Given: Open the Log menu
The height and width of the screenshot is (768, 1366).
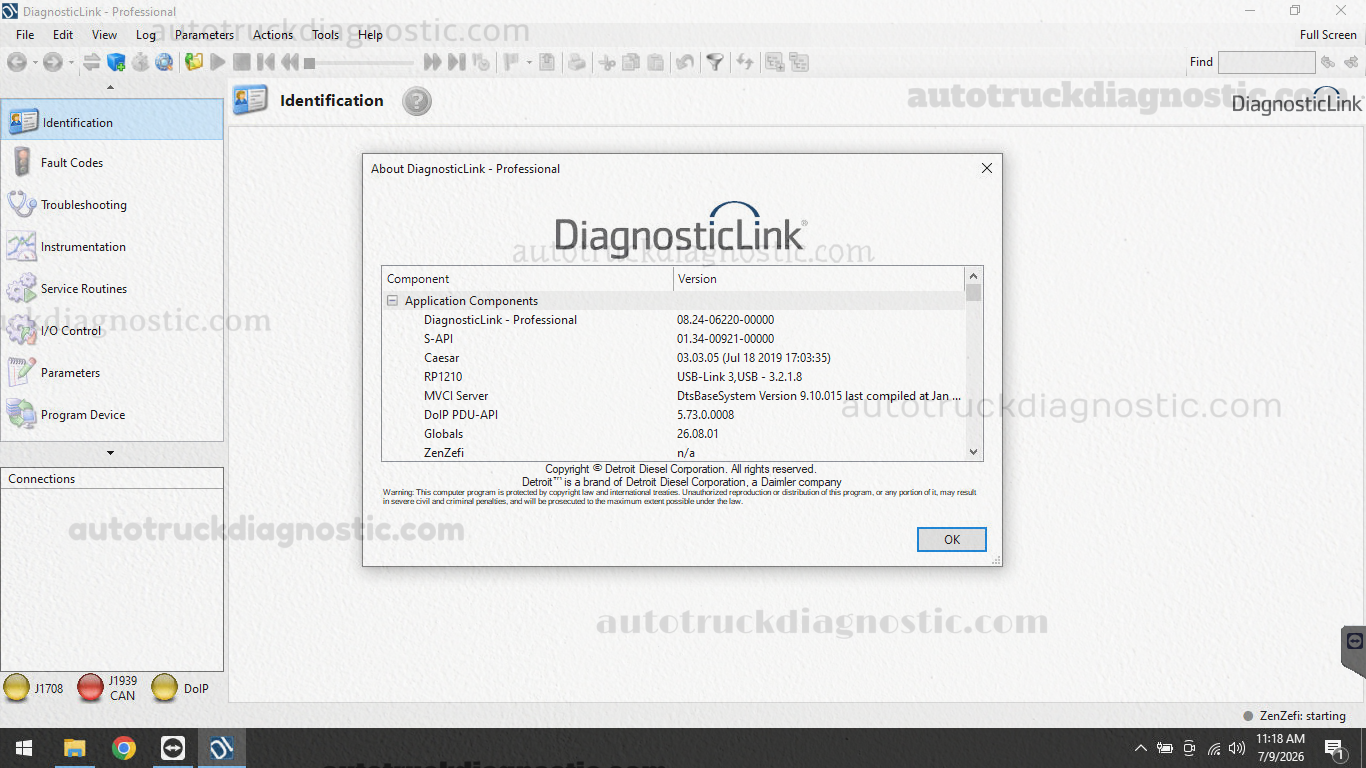Looking at the screenshot, I should tap(146, 34).
